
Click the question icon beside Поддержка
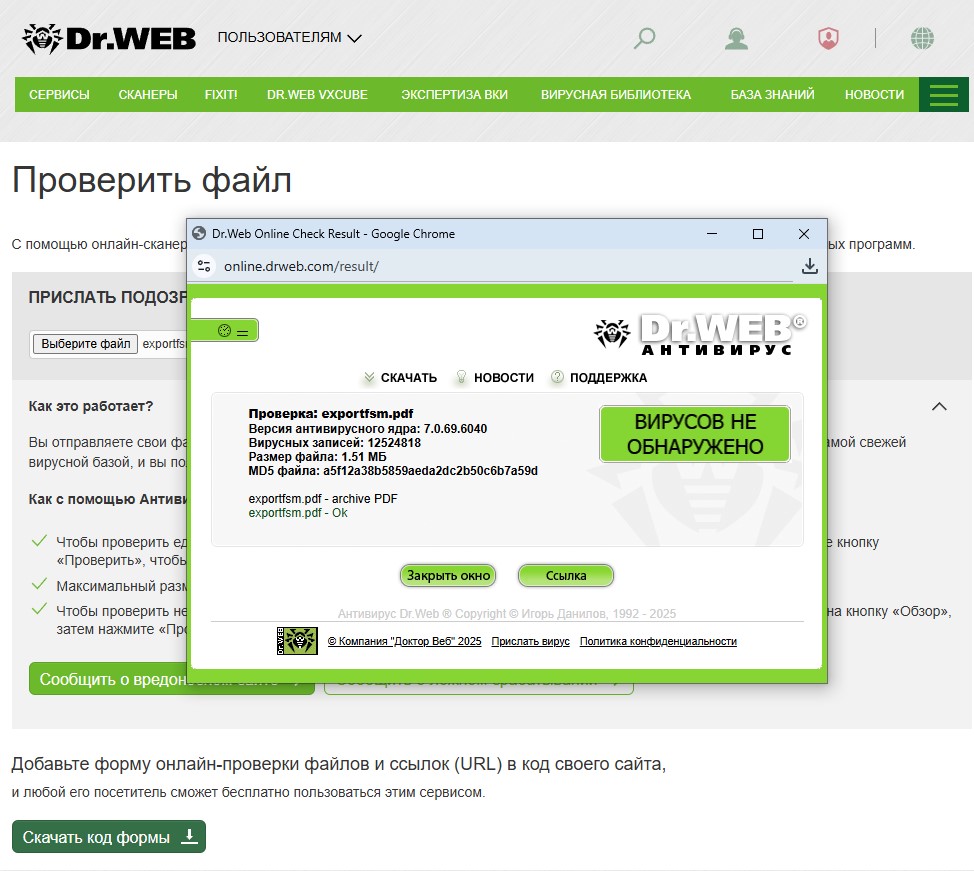point(557,377)
